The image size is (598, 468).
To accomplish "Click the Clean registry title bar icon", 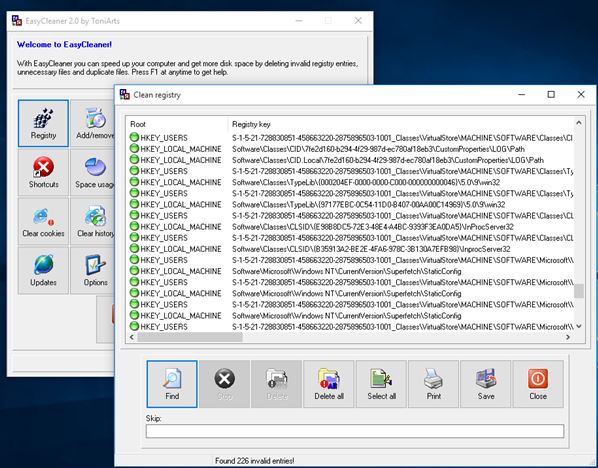I will (x=125, y=94).
